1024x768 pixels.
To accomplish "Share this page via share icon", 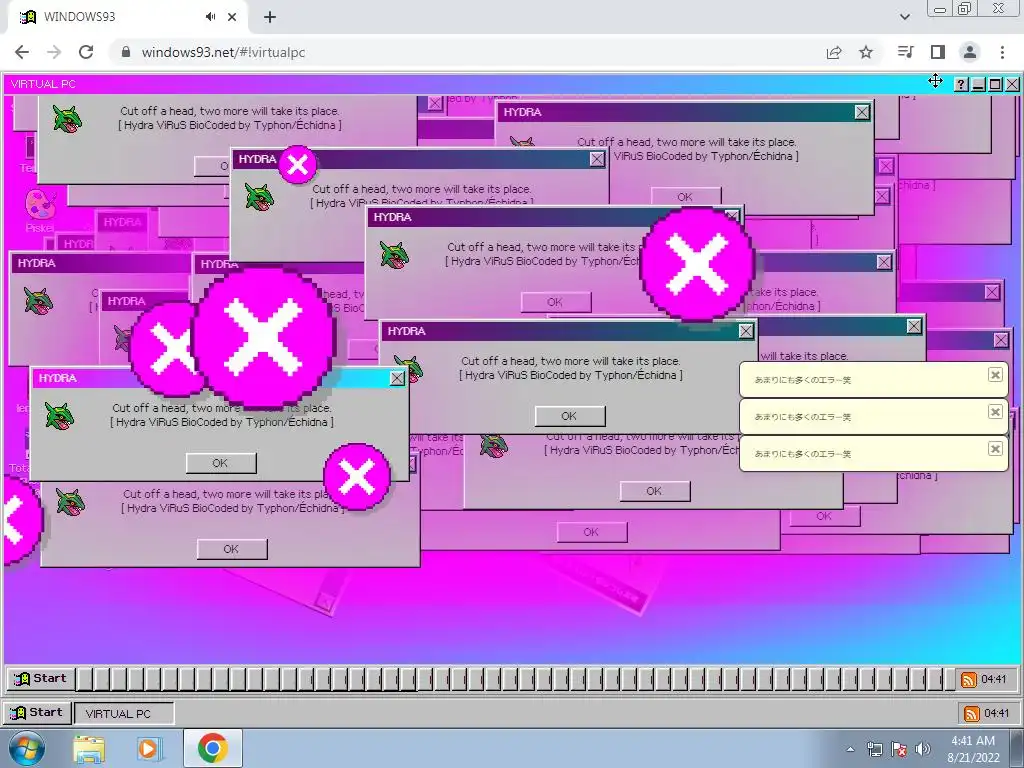I will pyautogui.click(x=834, y=52).
